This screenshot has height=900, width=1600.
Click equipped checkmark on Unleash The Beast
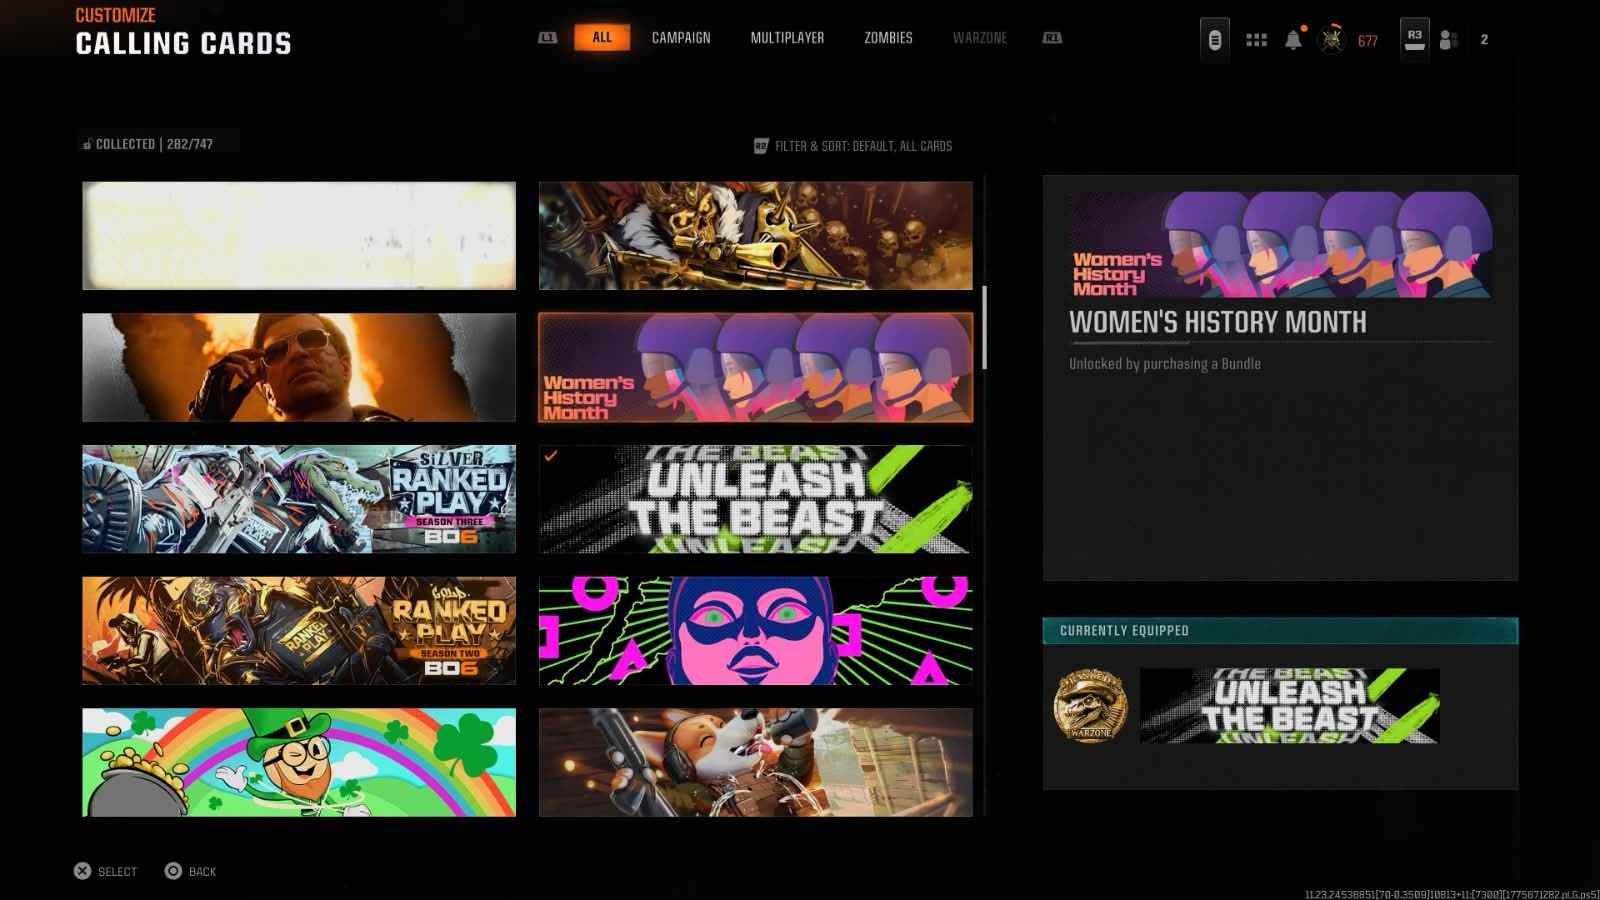(x=551, y=456)
